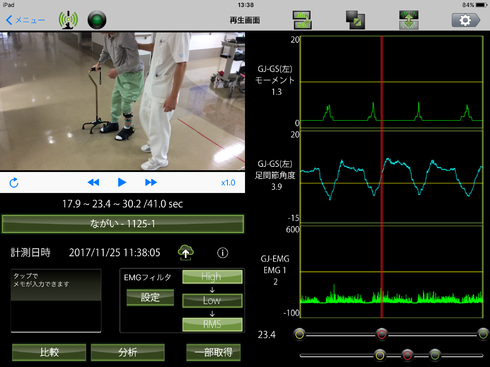The width and height of the screenshot is (490, 367).
Task: Tap the GJ-GS(左) モーメント graph
Action: click(x=392, y=82)
